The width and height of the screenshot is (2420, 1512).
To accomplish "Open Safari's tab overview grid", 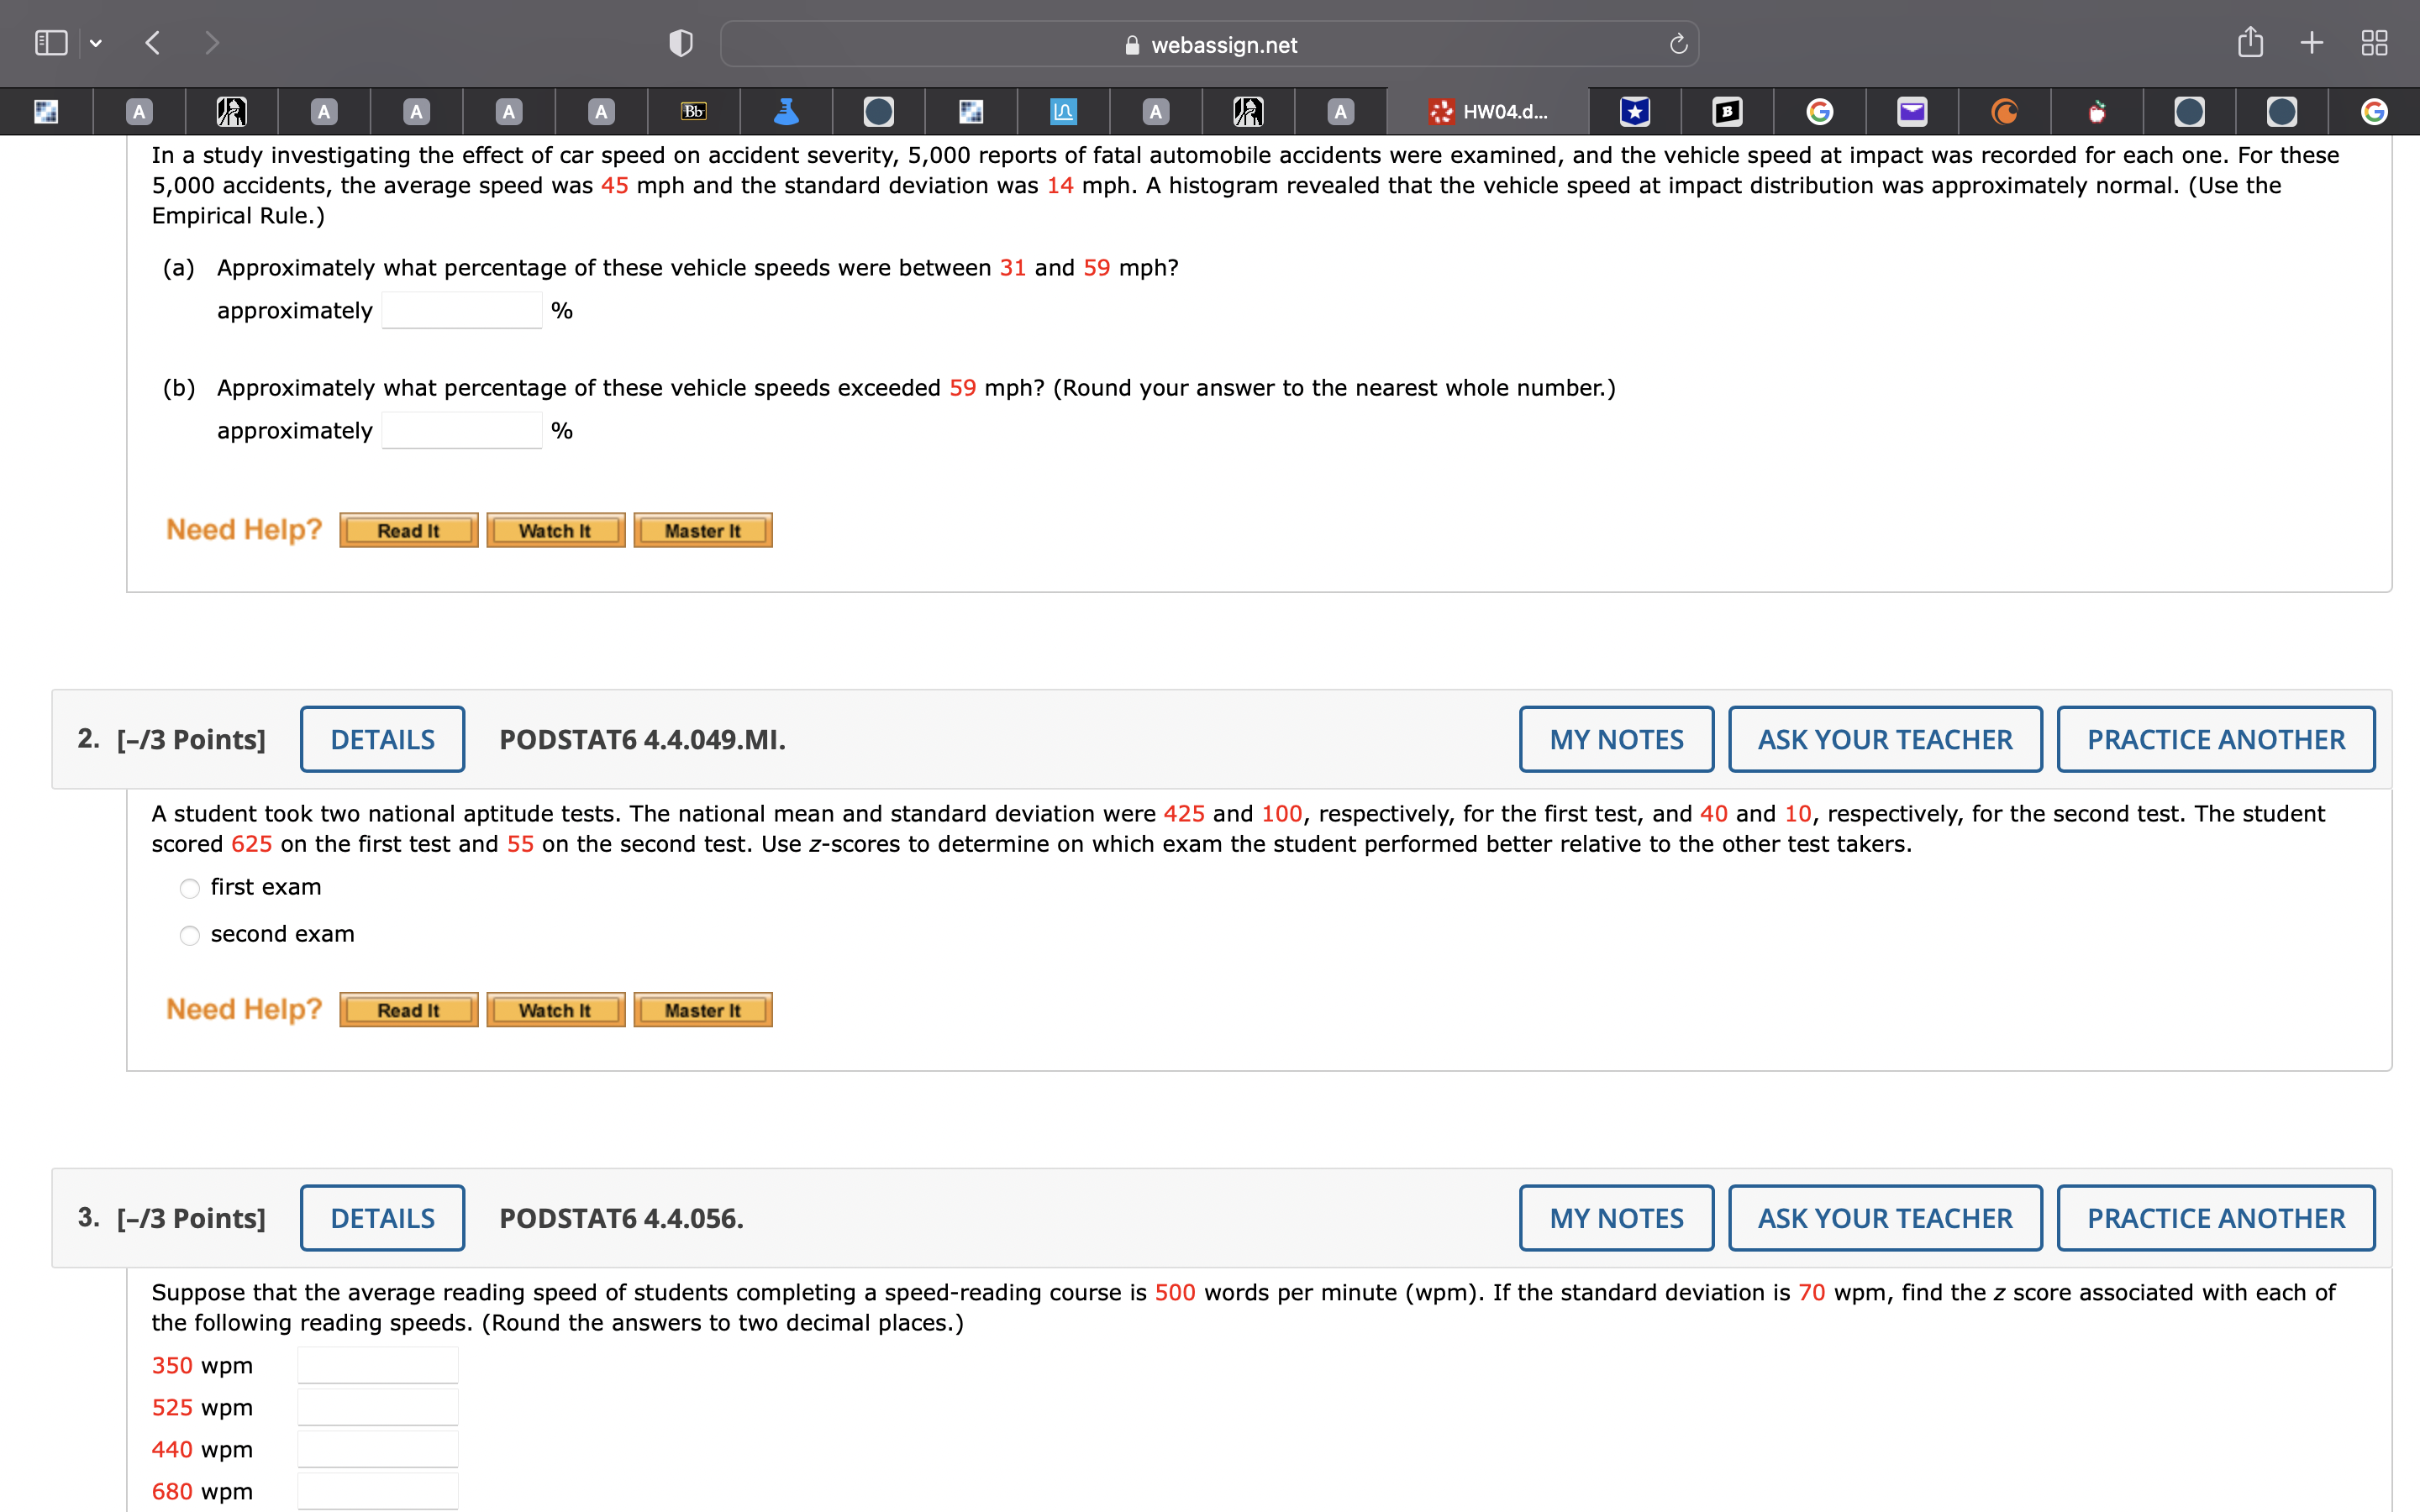I will [2375, 42].
